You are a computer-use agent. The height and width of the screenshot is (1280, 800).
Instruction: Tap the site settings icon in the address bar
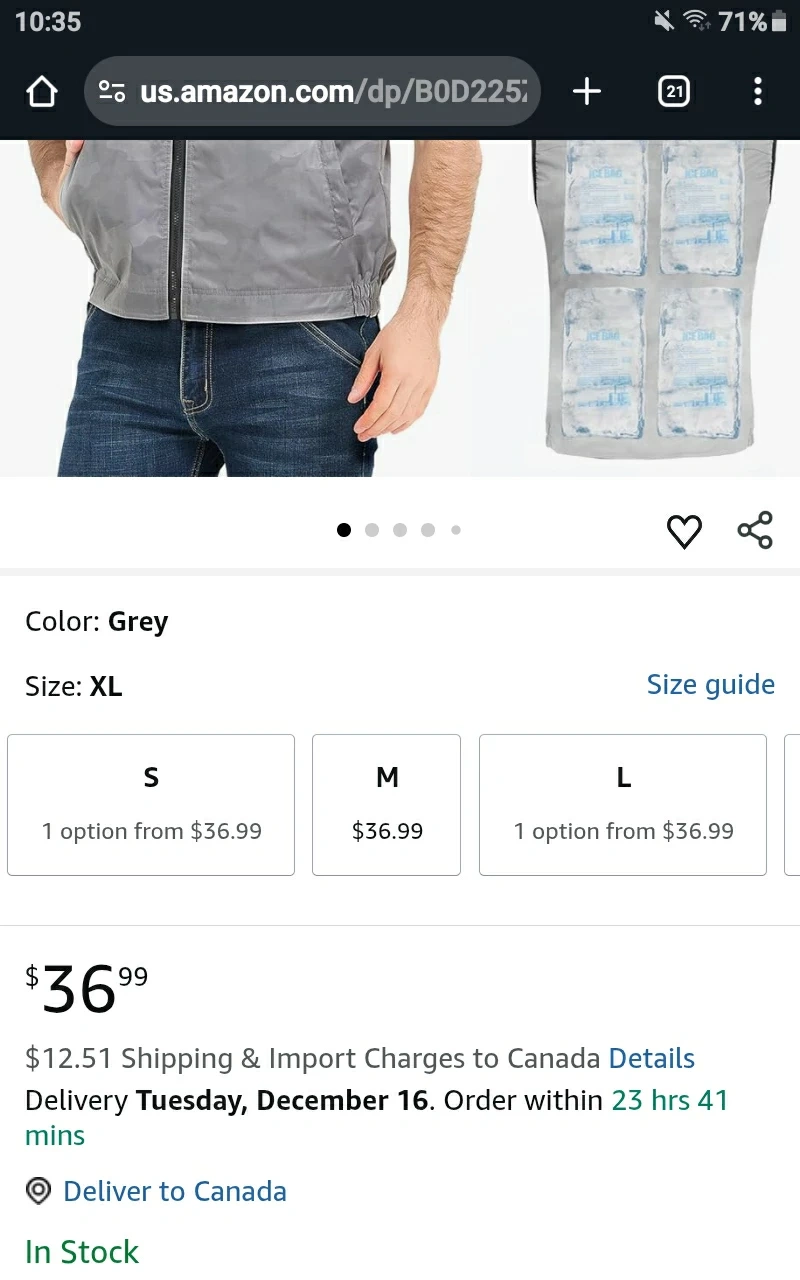point(112,92)
